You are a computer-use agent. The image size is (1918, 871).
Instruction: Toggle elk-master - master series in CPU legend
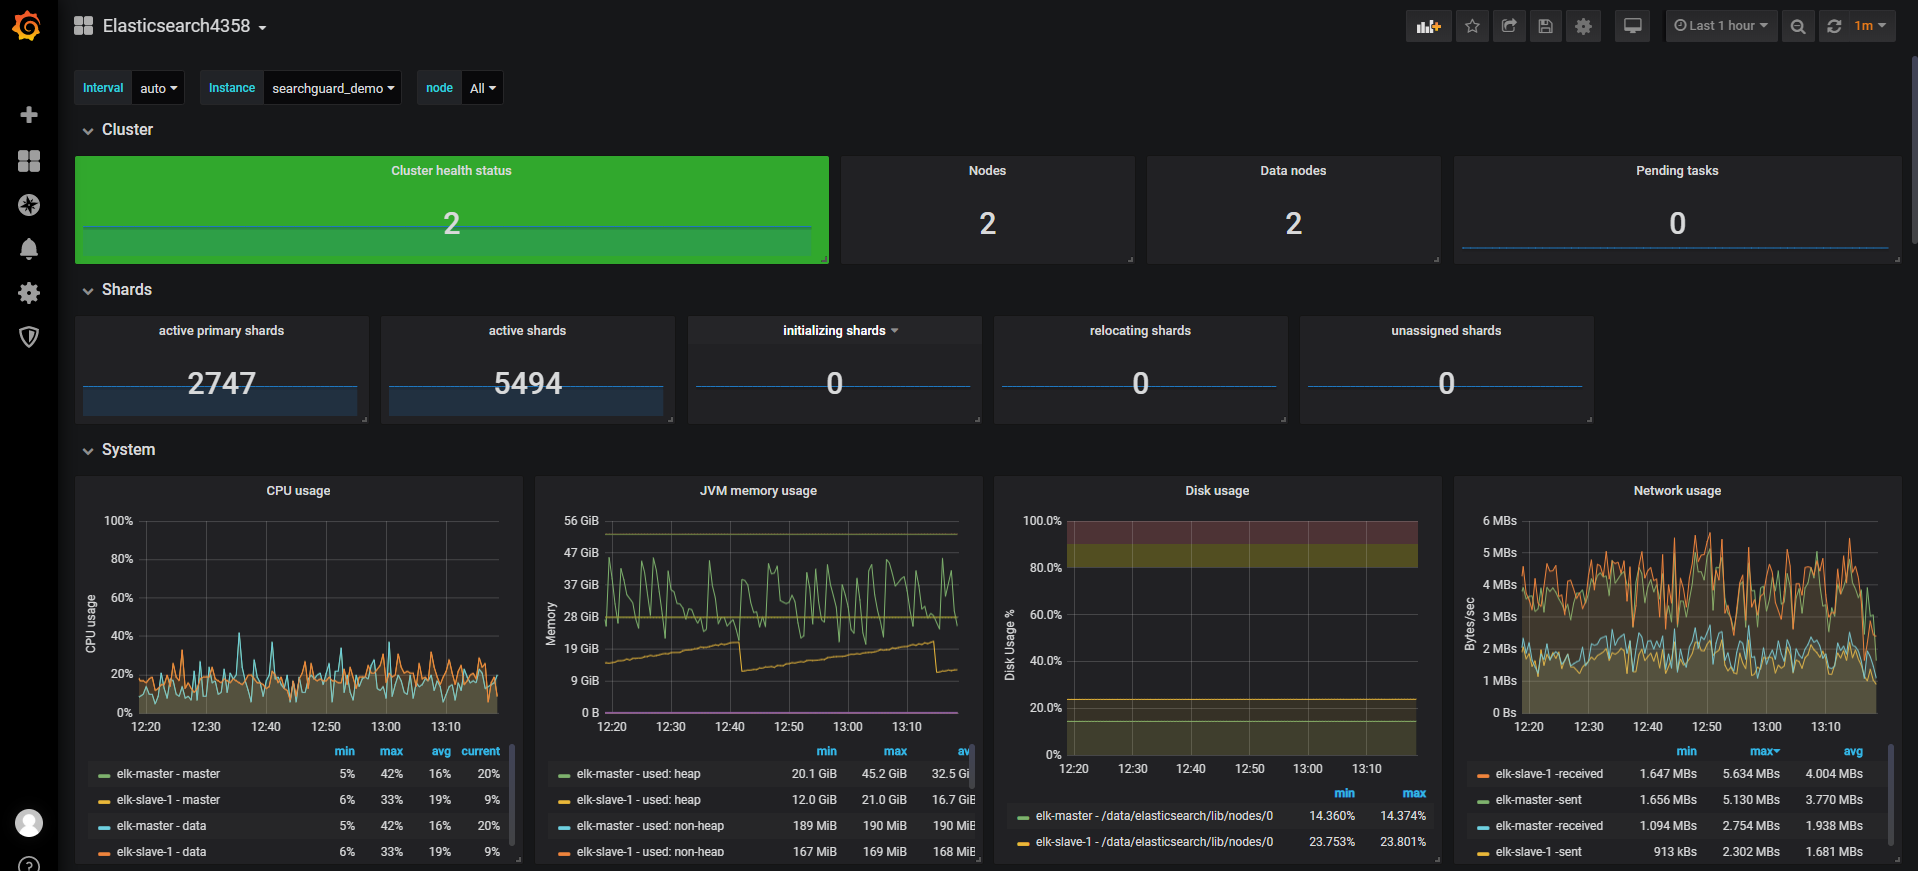tap(168, 774)
